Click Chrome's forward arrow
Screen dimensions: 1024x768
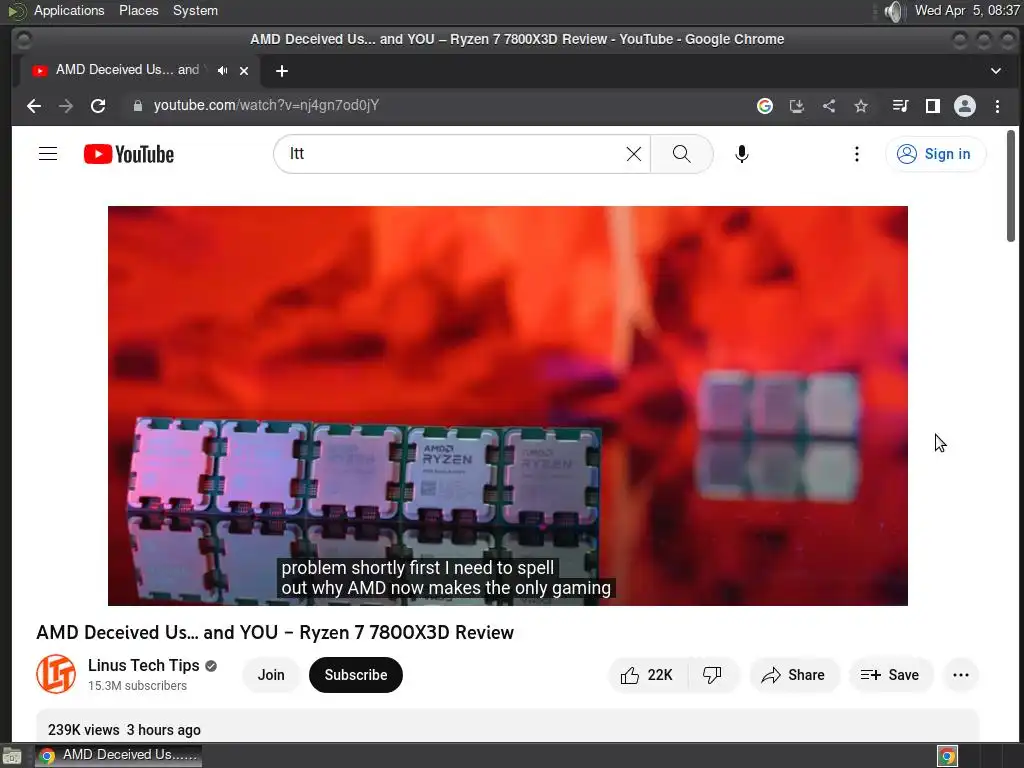(66, 106)
